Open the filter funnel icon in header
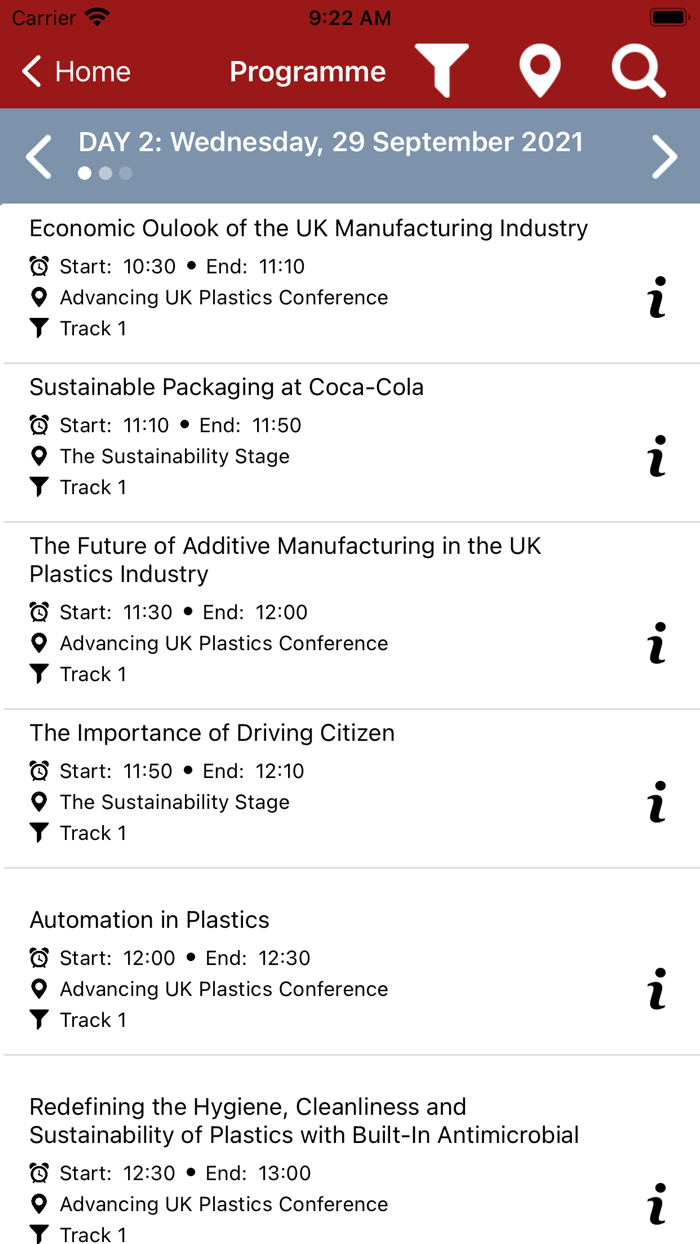Image resolution: width=700 pixels, height=1244 pixels. (x=442, y=71)
